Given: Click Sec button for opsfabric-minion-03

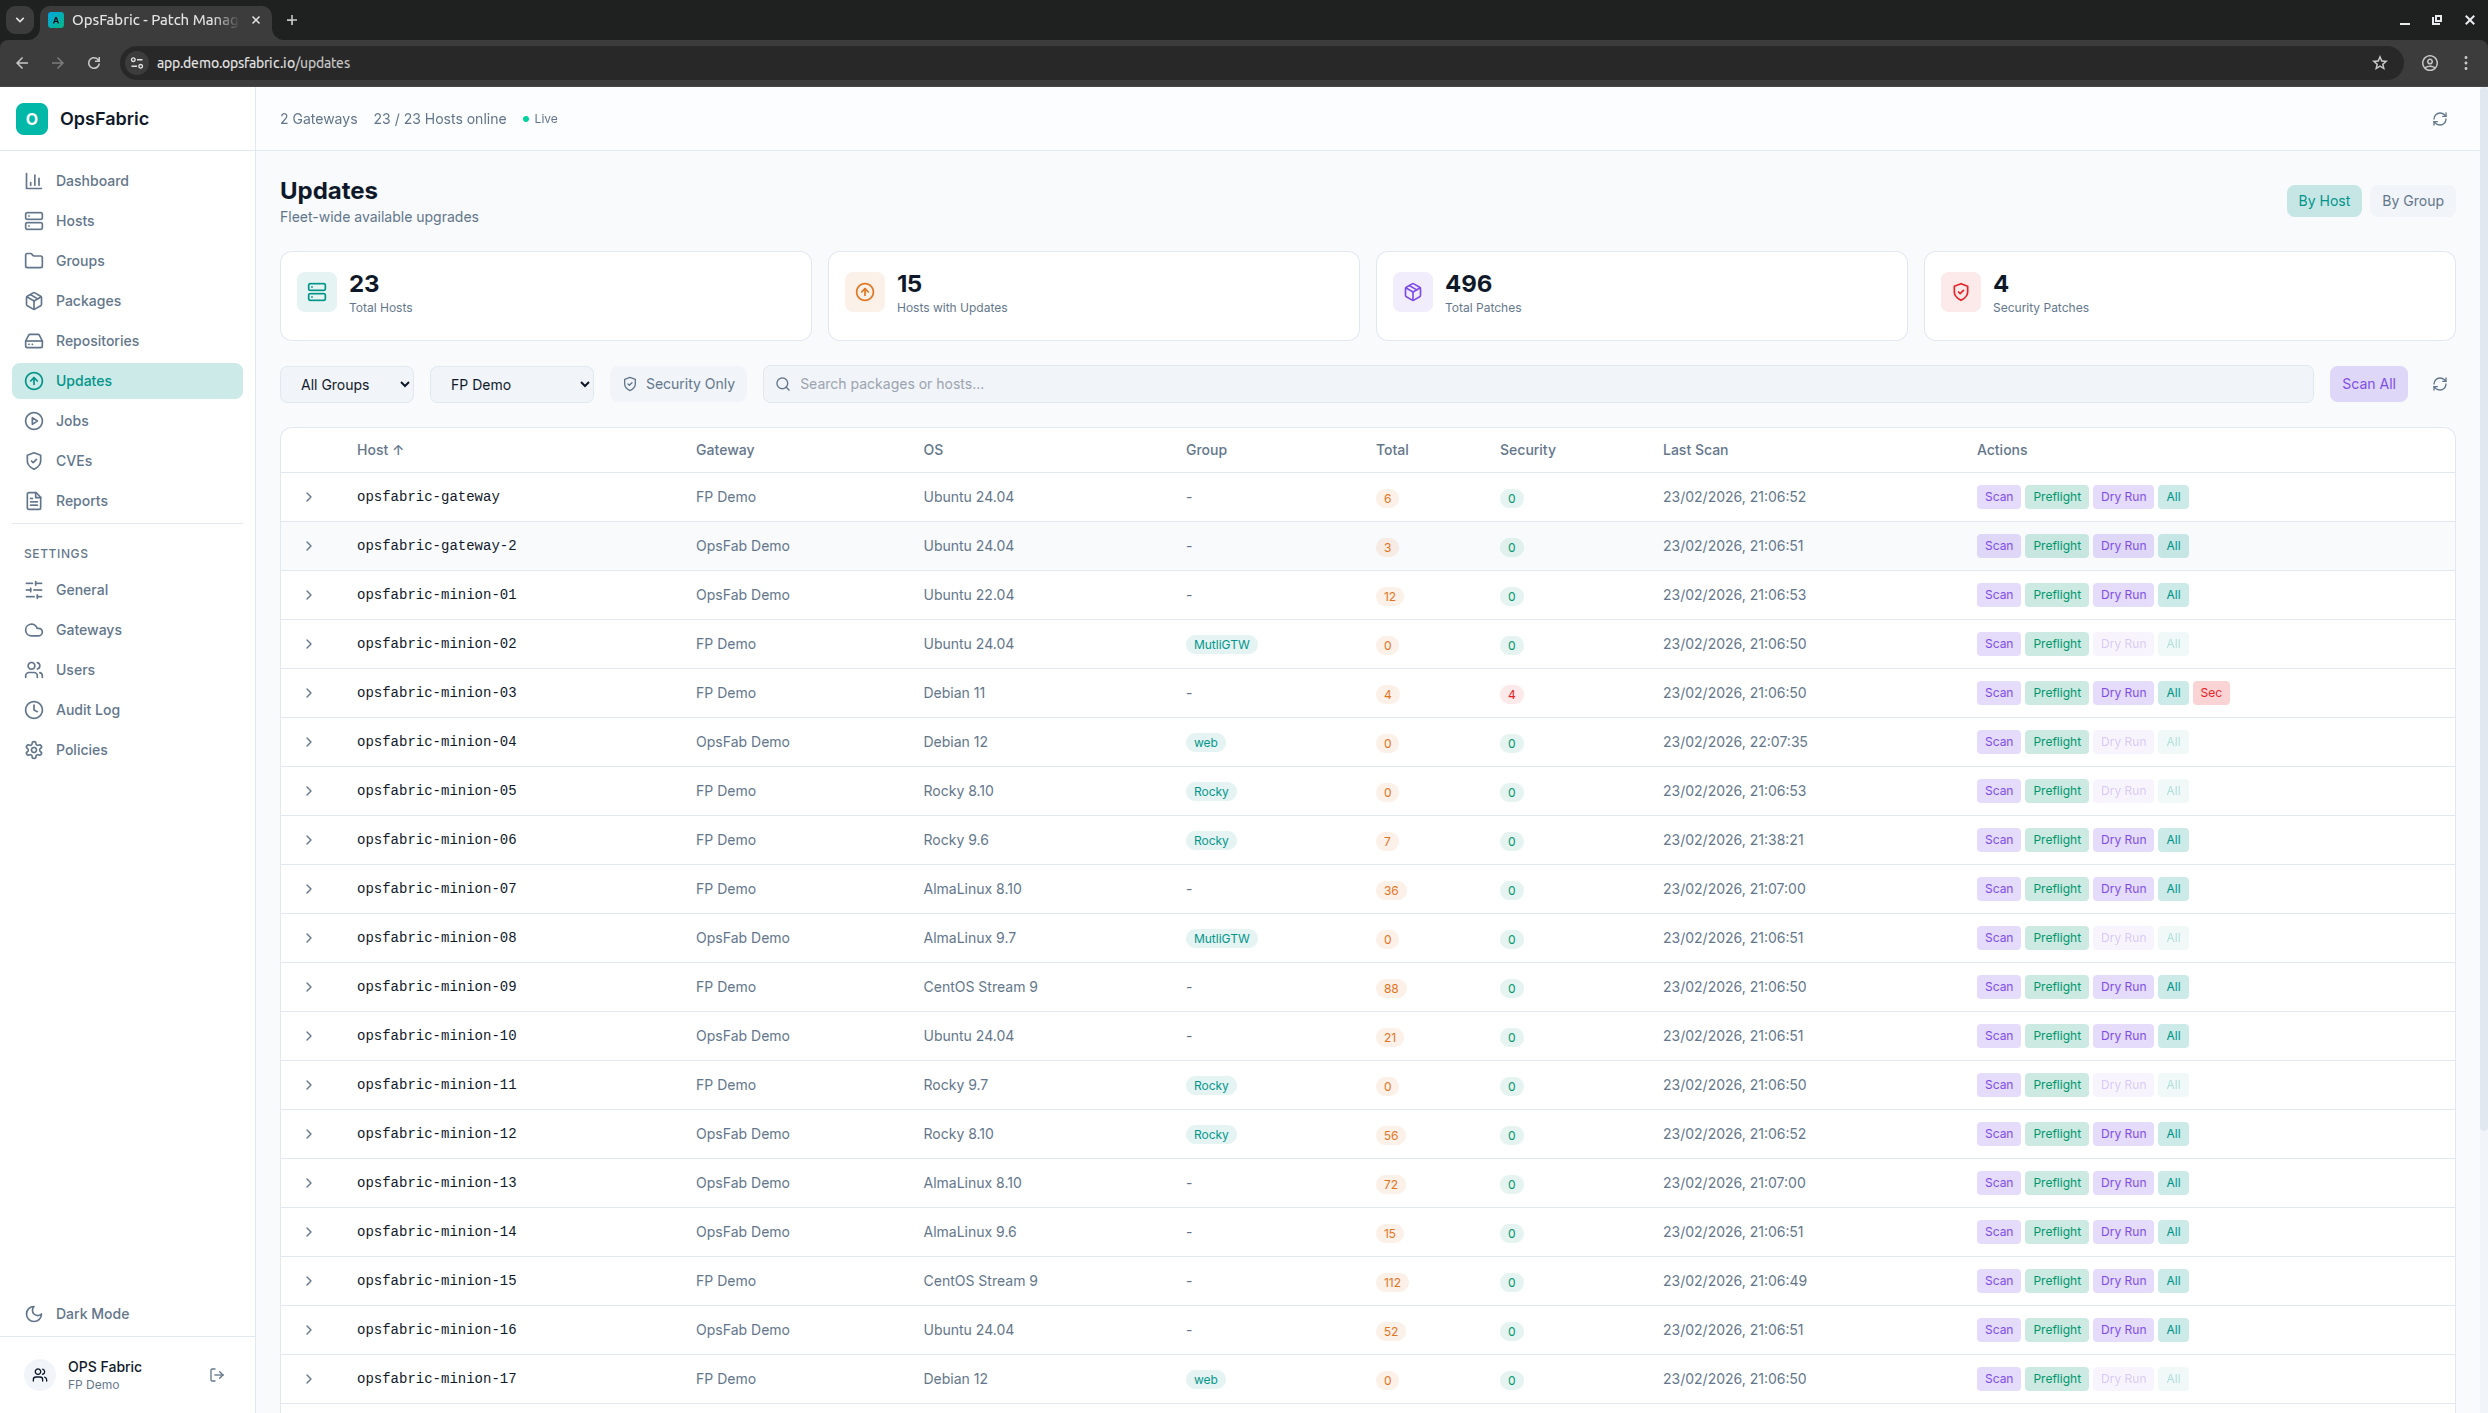Looking at the screenshot, I should click(x=2211, y=693).
